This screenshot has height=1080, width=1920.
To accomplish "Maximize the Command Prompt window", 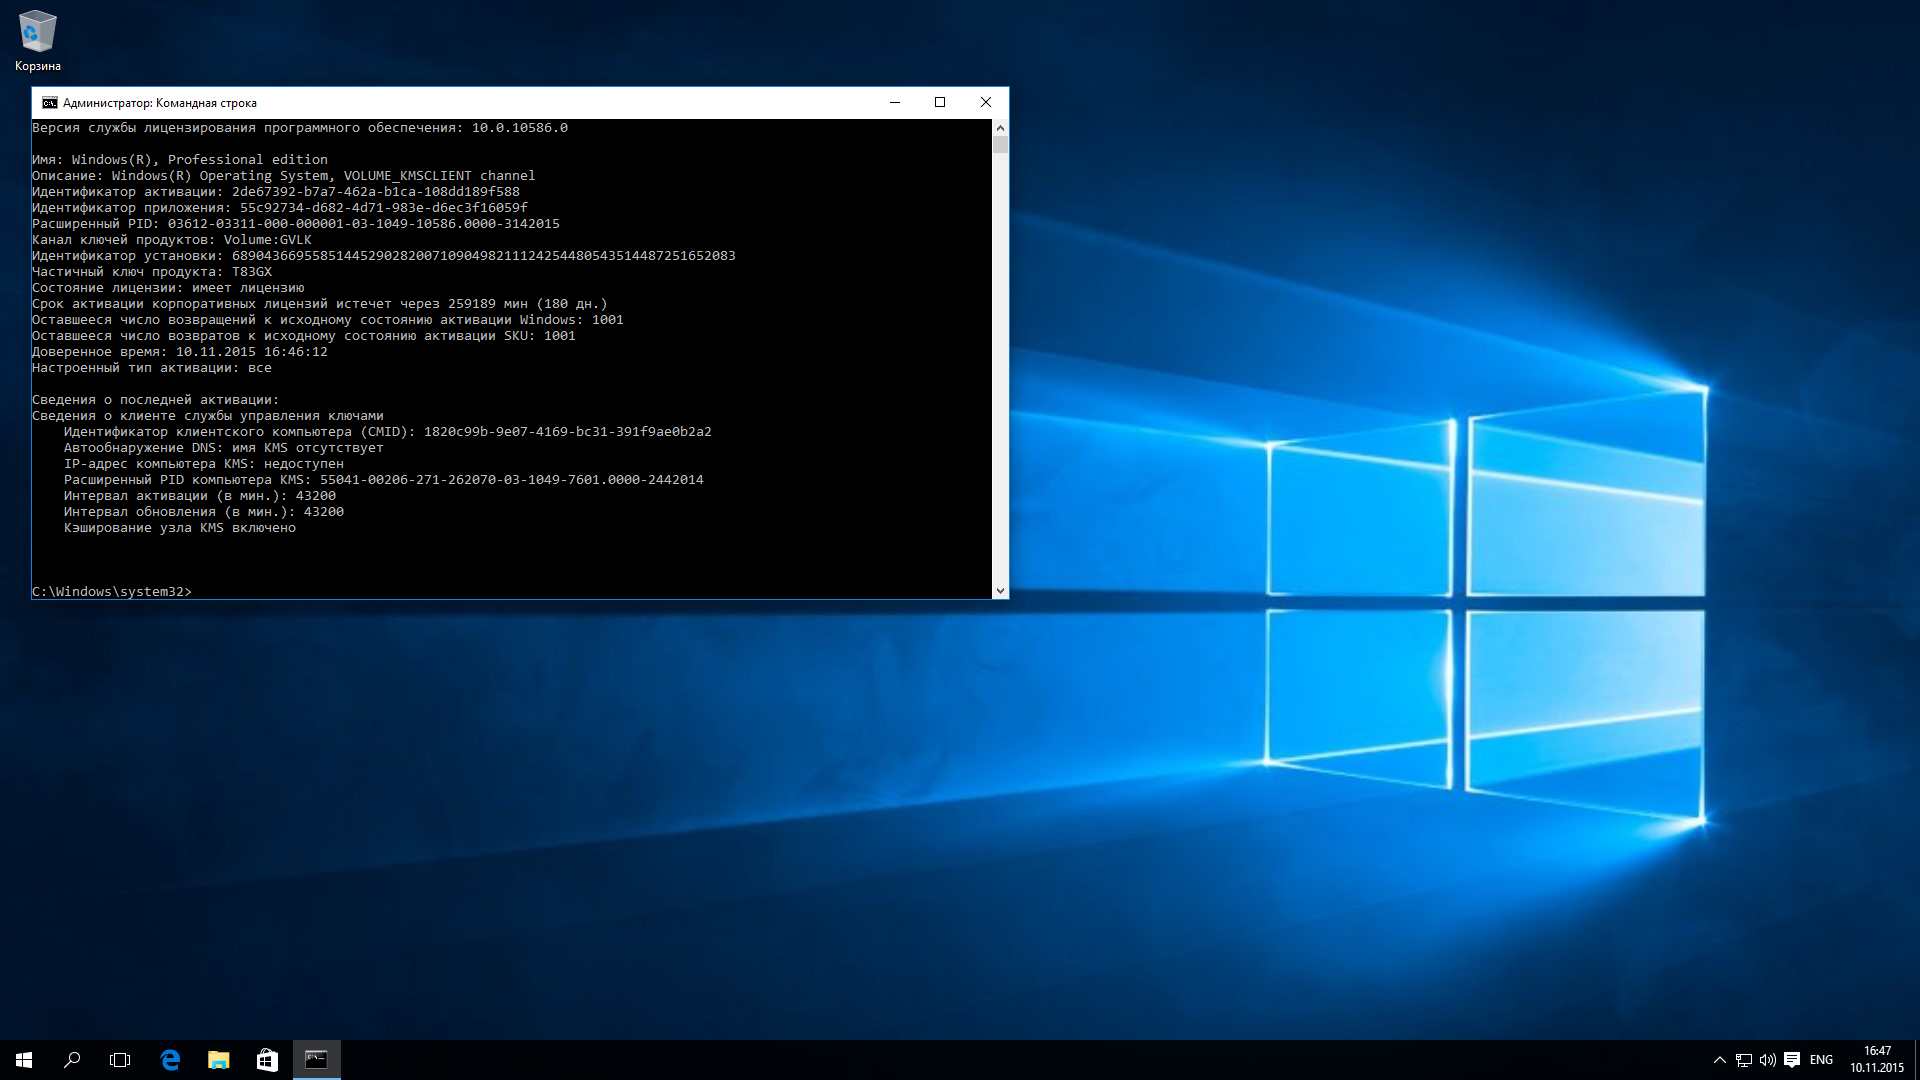I will coord(940,103).
